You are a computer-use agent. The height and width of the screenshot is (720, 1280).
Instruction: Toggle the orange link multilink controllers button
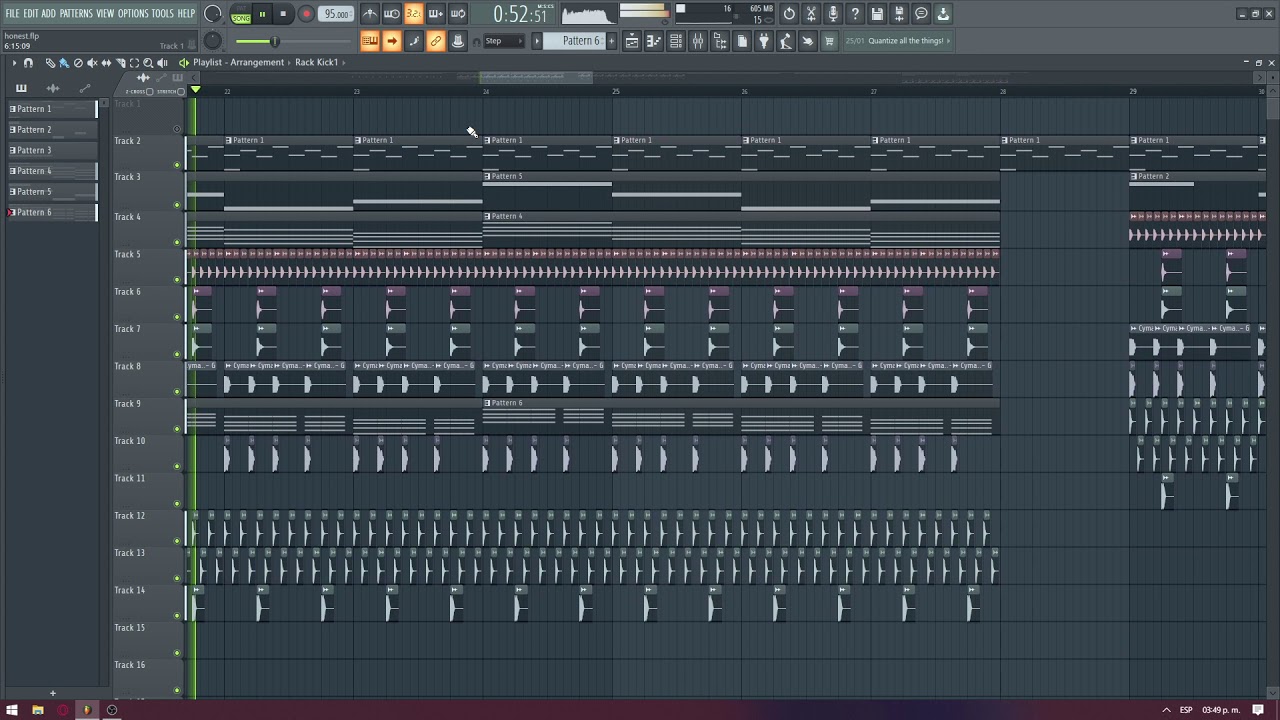[x=436, y=41]
